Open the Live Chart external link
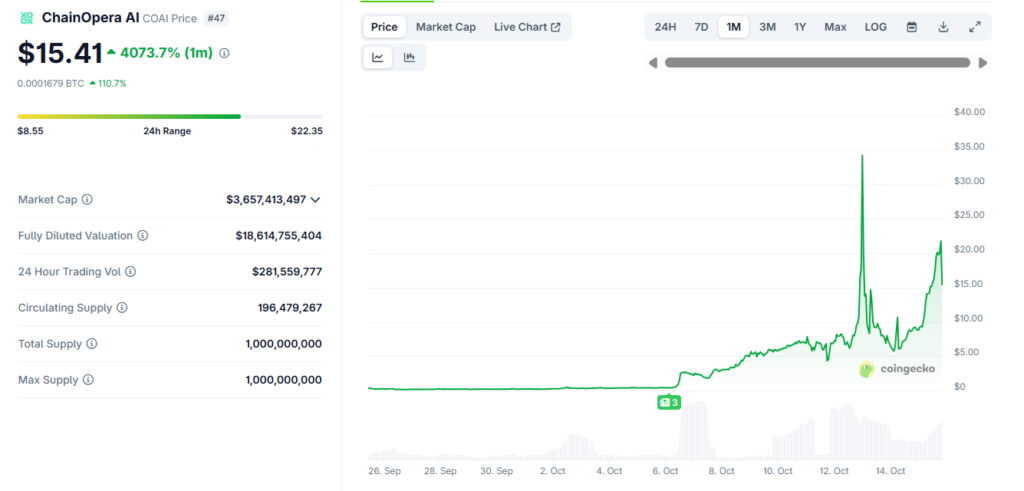This screenshot has width=1024, height=491. [527, 27]
